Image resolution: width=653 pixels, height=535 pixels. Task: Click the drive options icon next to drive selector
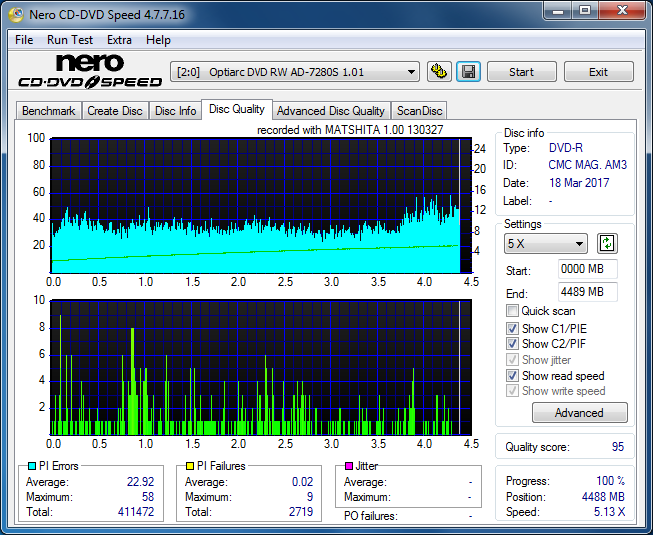point(439,72)
